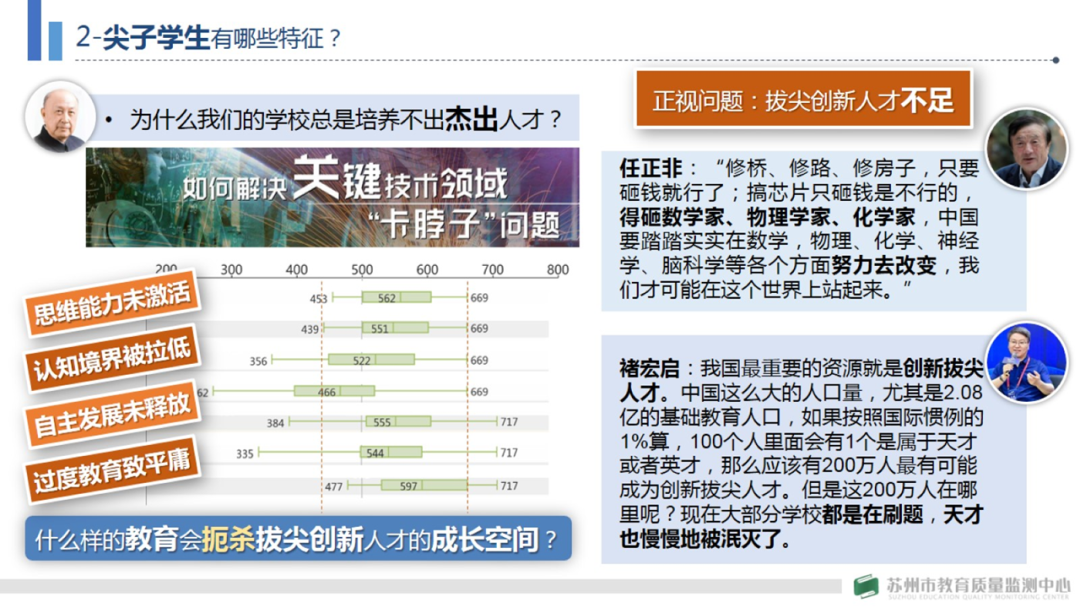Click the maximum value 669 in the 562 row
Image resolution: width=1080 pixels, height=608 pixels.
coord(479,297)
